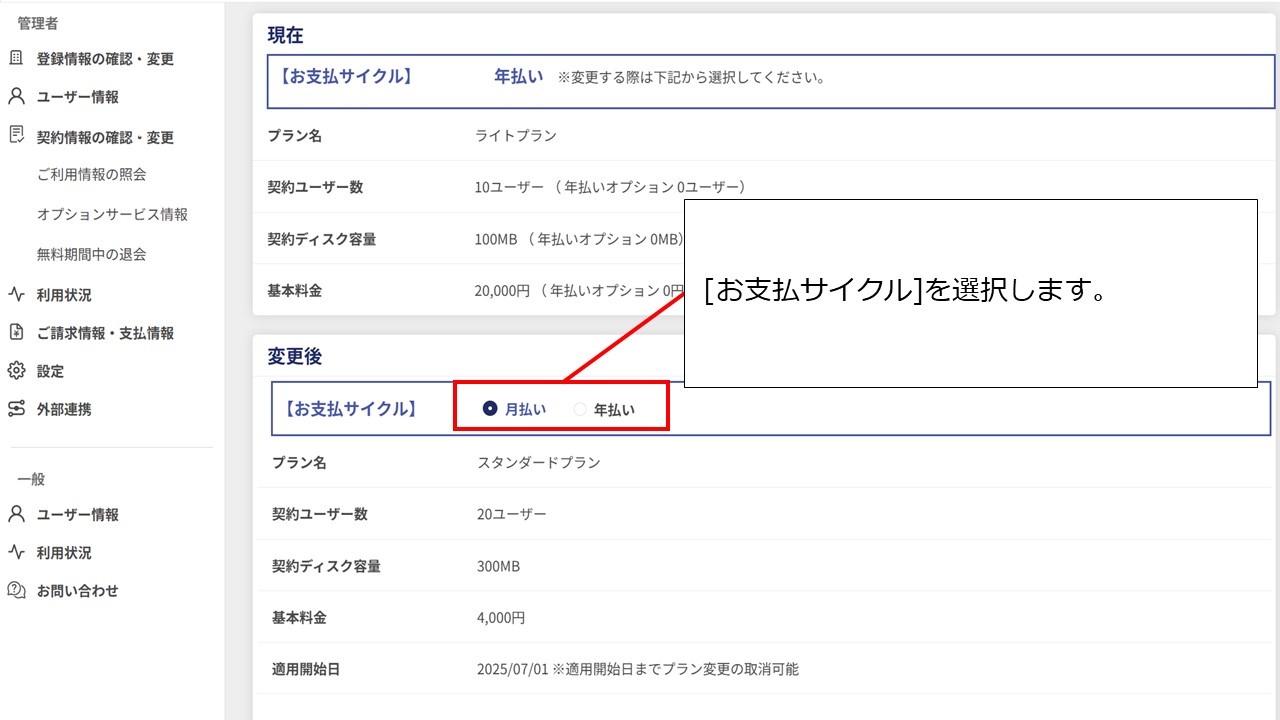Click the invoice icon beside ご請求情報・支払情報
Image resolution: width=1280 pixels, height=720 pixels.
pos(16,333)
